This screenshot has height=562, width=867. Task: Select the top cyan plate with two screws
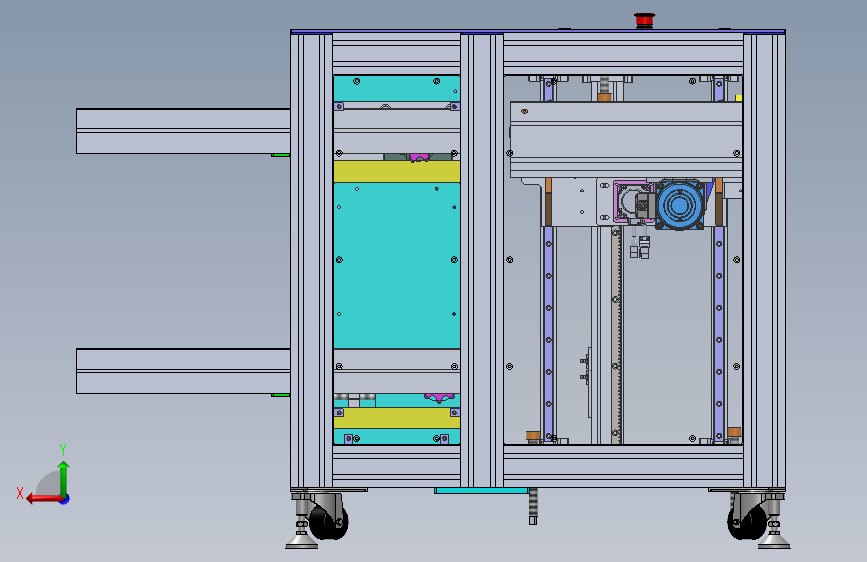coord(396,89)
